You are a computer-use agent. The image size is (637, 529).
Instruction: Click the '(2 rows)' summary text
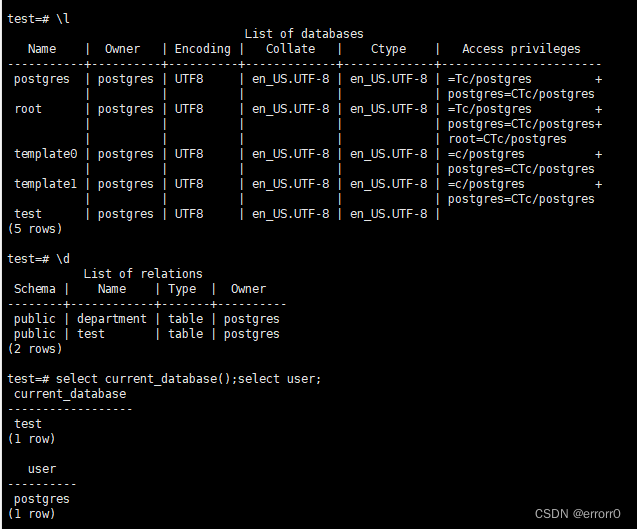coord(35,349)
